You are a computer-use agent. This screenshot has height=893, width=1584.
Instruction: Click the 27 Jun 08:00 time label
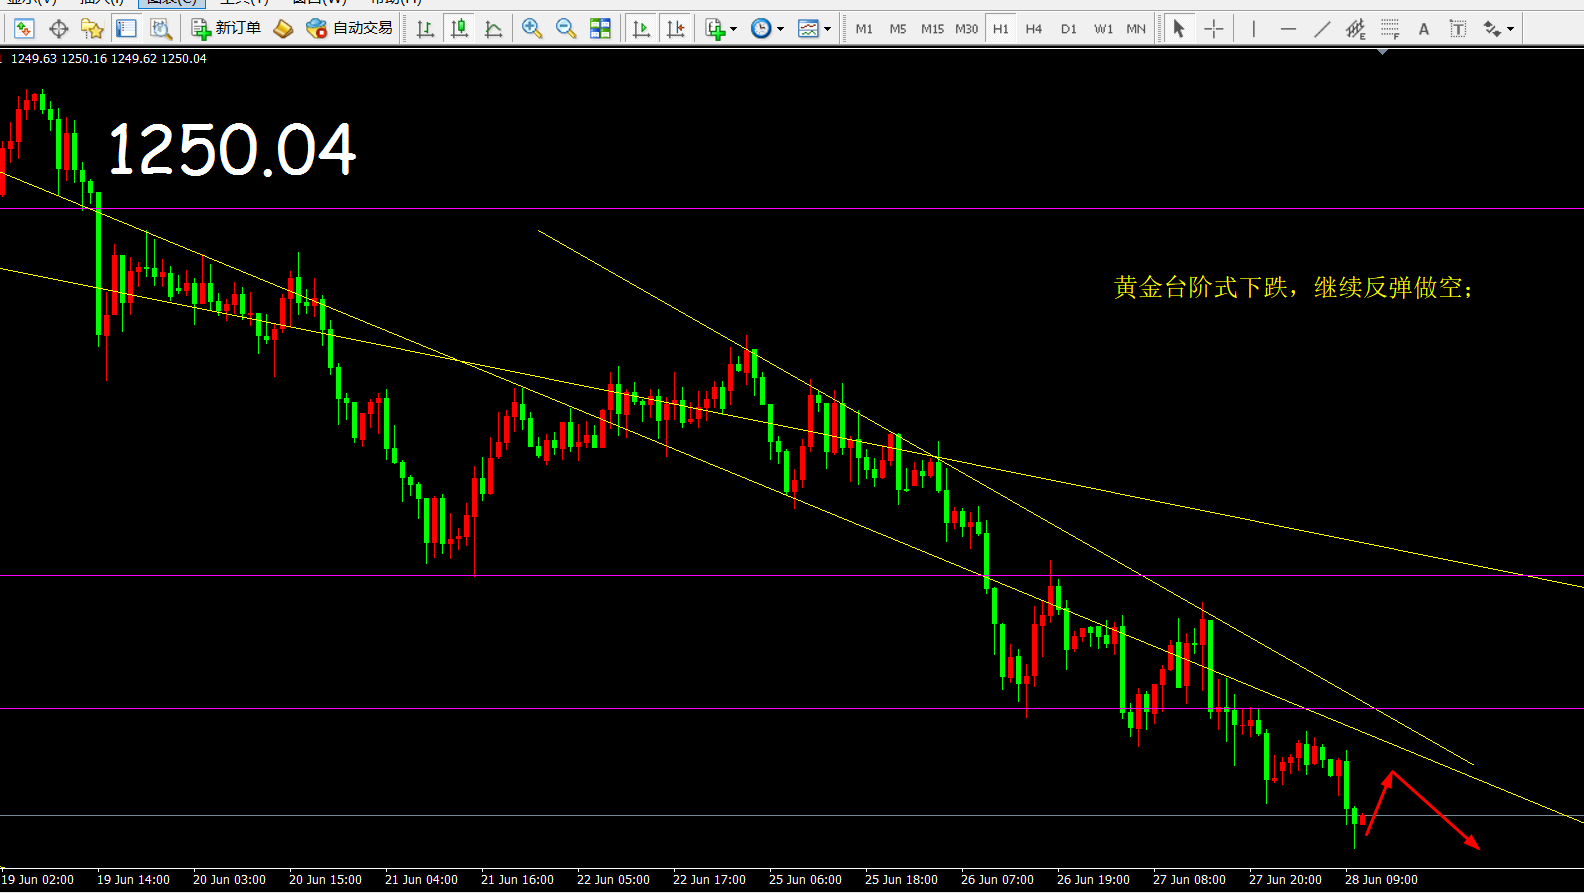1189,880
